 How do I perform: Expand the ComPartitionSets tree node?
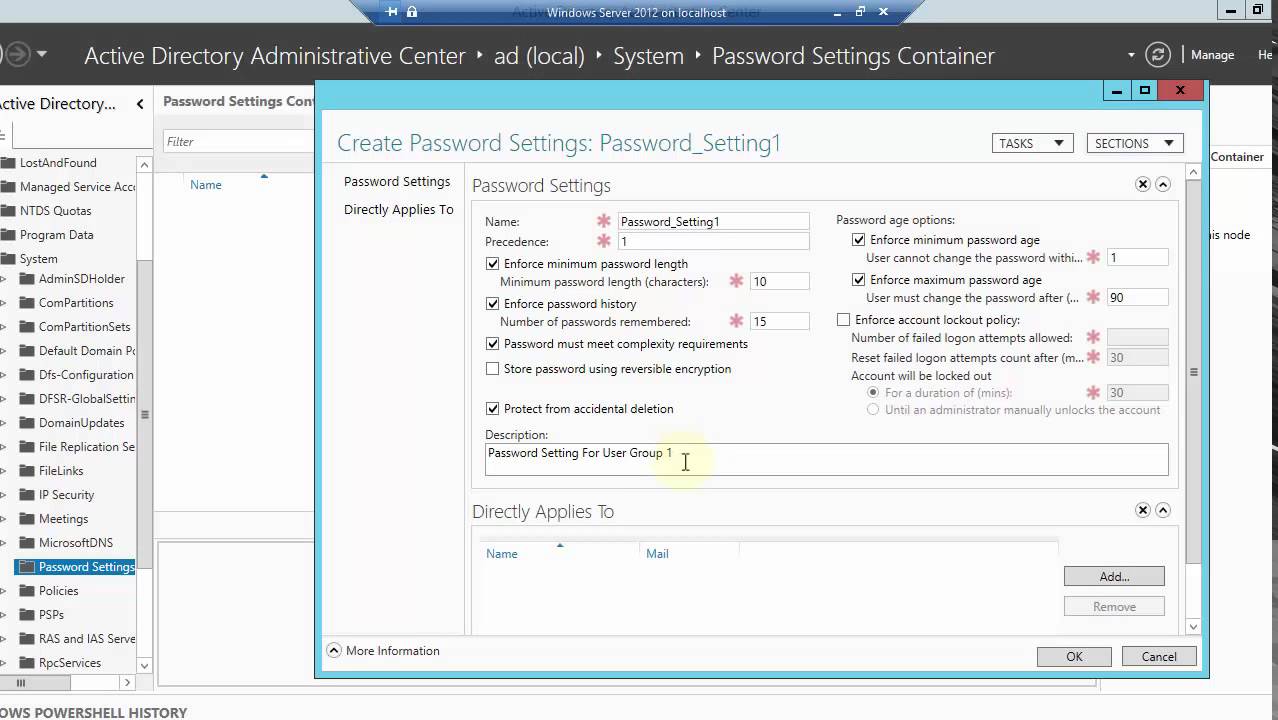(x=4, y=327)
